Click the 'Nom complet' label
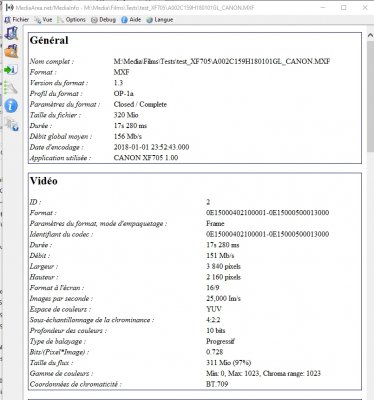 tap(52, 61)
